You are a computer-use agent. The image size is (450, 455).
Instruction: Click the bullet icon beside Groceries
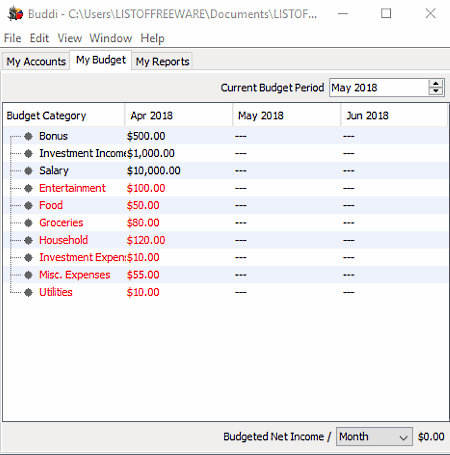click(29, 223)
